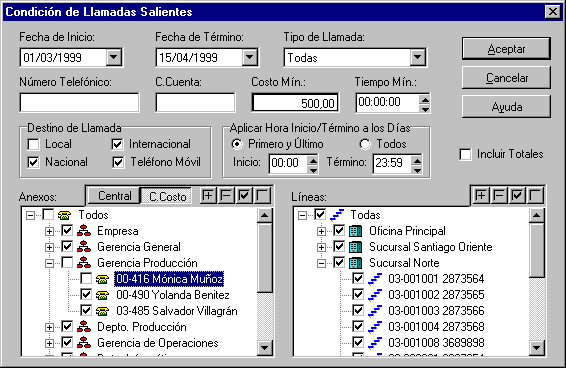
Task: Expand the Gerencia de Operaciones node
Action: click(x=49, y=343)
